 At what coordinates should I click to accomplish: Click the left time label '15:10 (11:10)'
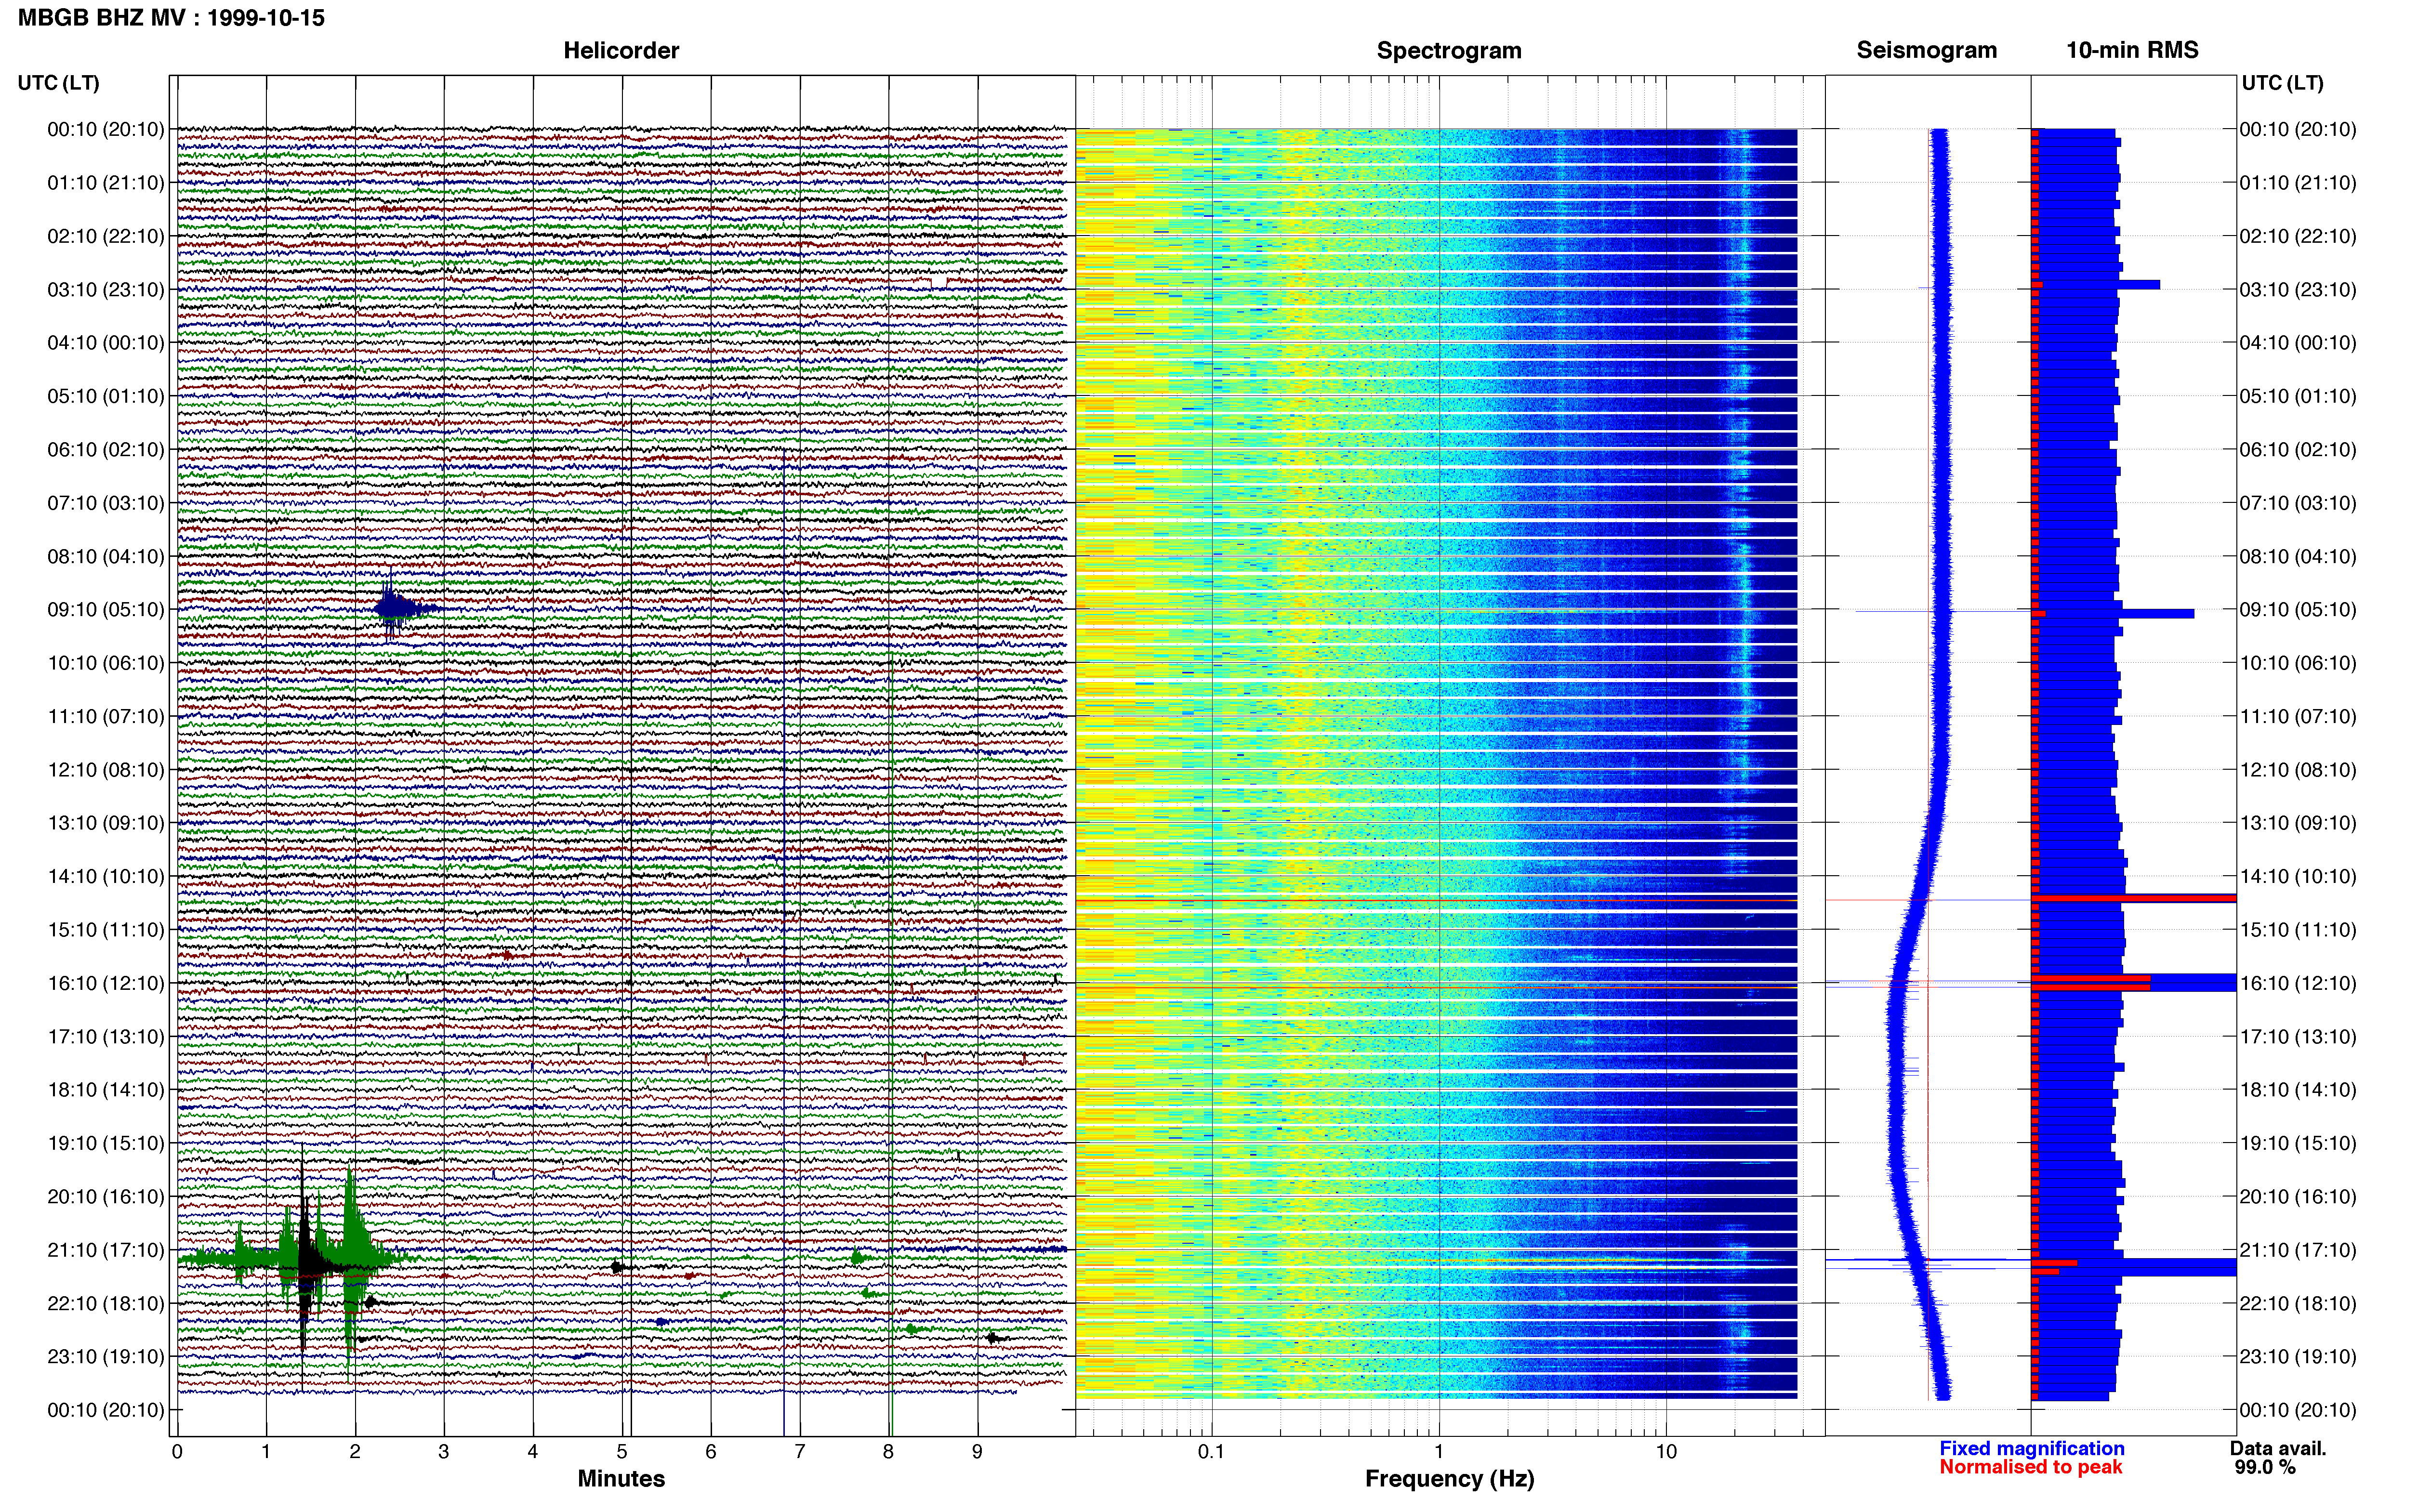point(105,930)
